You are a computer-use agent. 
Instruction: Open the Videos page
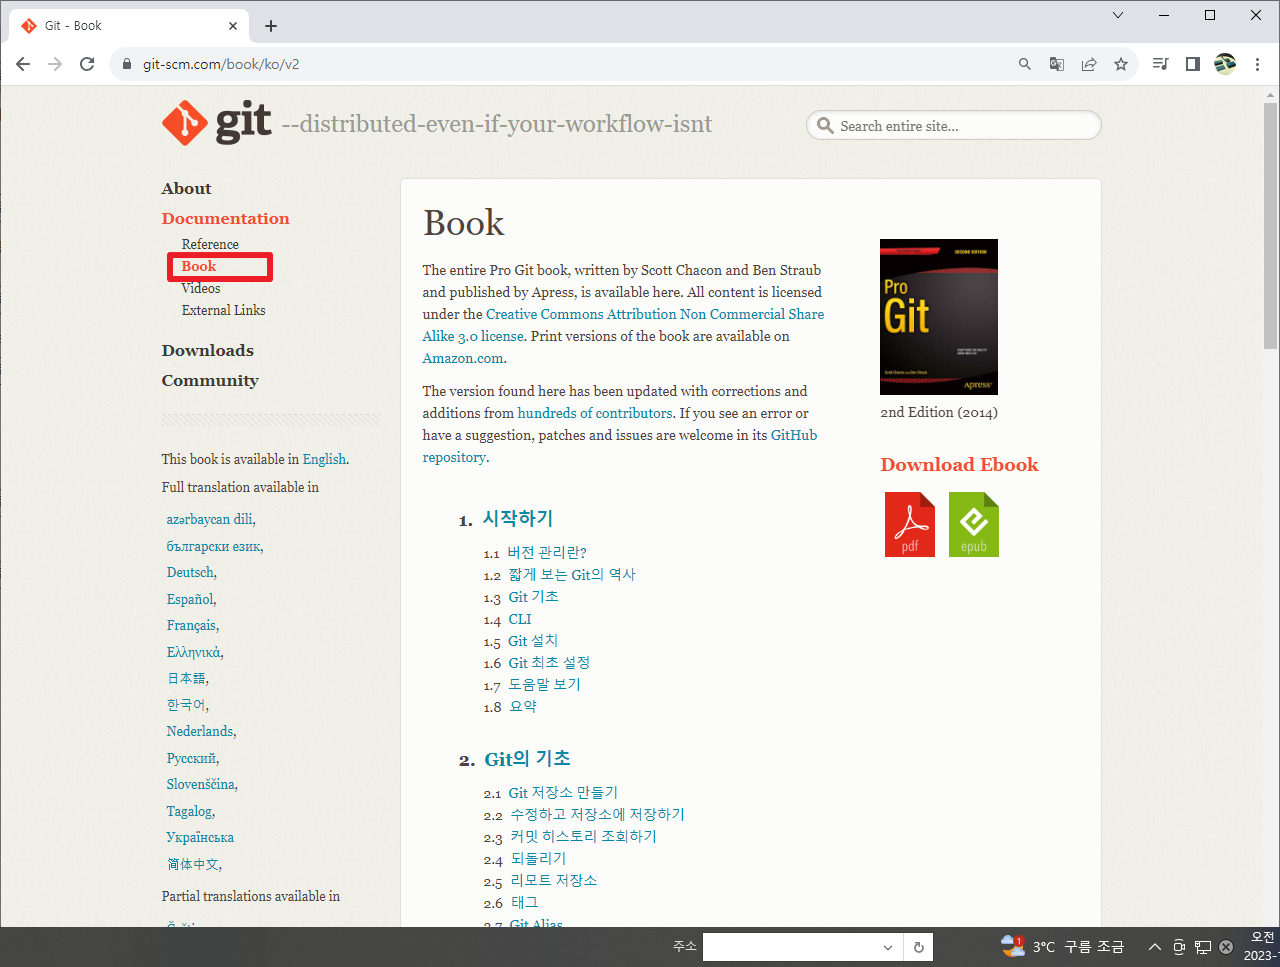coord(201,288)
